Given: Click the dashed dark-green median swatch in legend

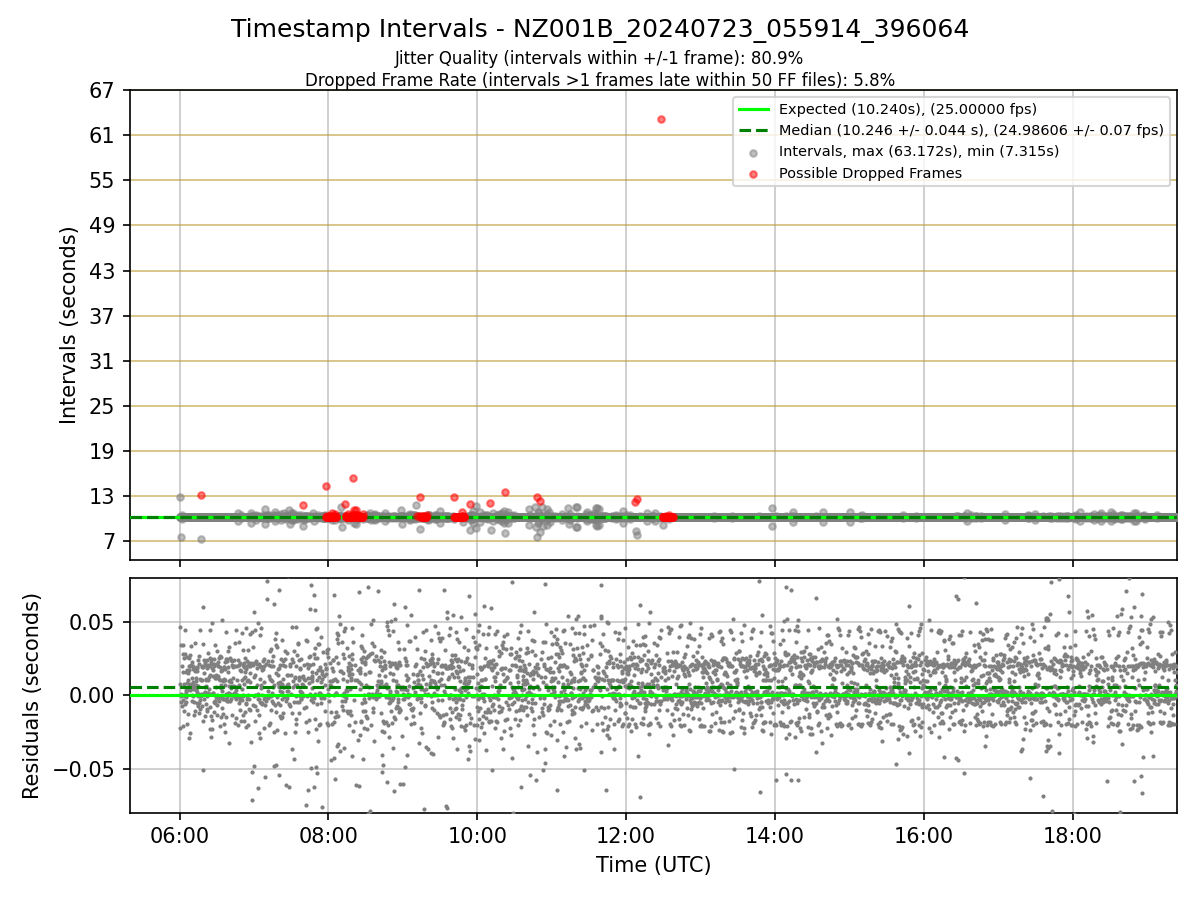Looking at the screenshot, I should tap(754, 130).
